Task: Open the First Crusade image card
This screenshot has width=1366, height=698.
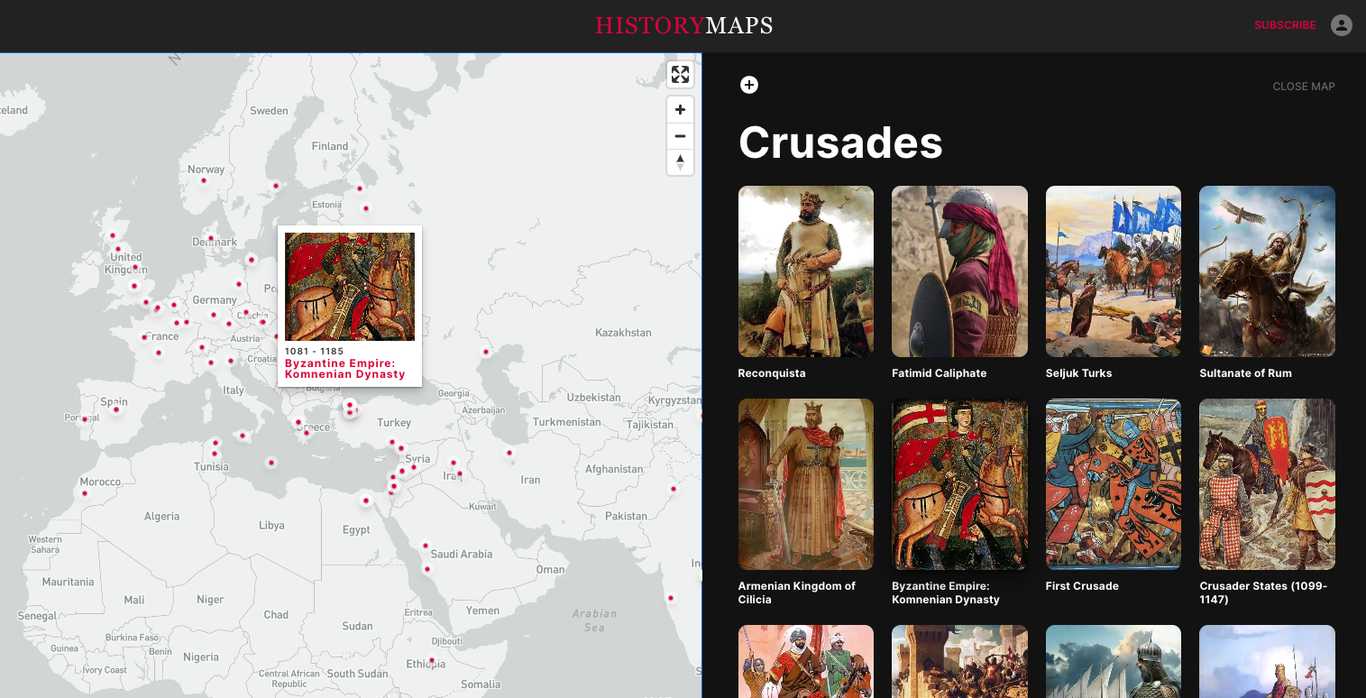Action: (x=1113, y=484)
